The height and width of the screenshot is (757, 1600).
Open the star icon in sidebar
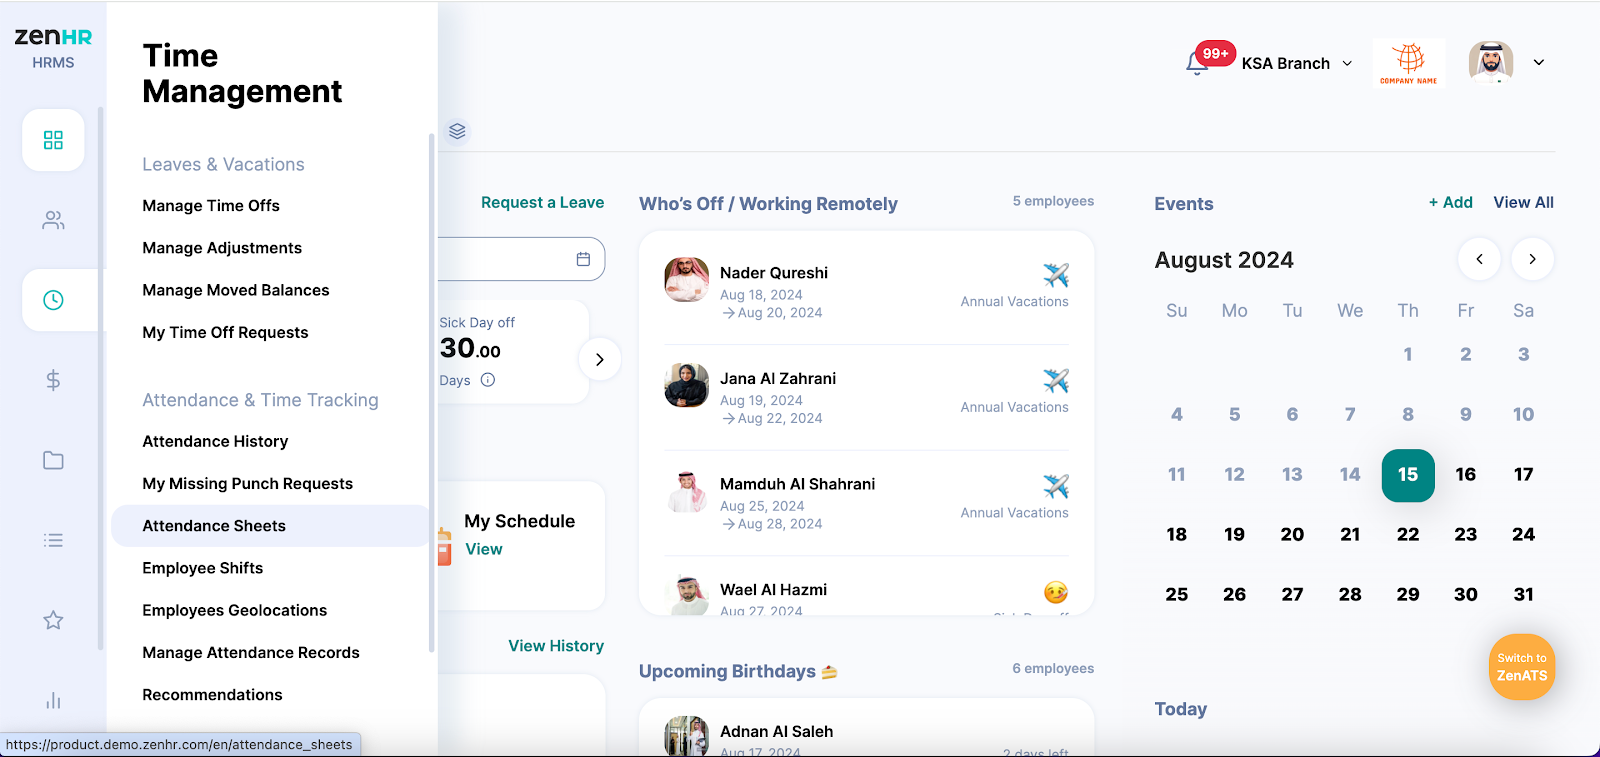click(53, 620)
